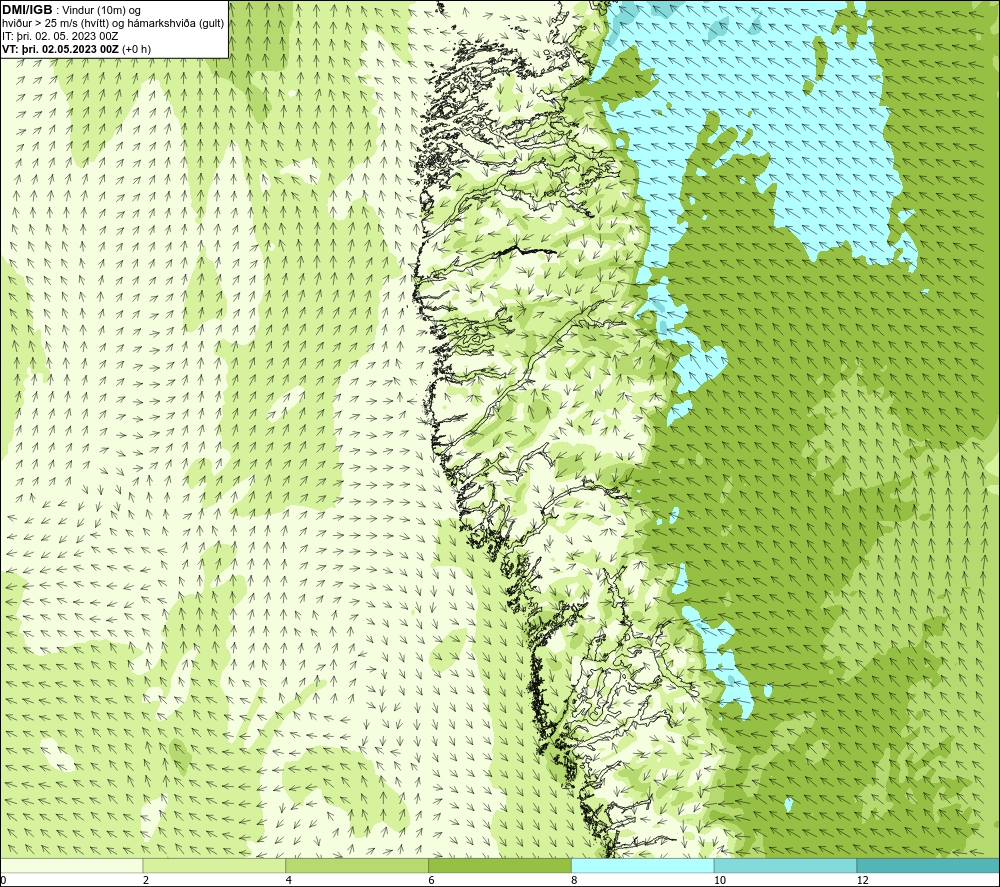This screenshot has width=1000, height=887.
Task: Click the '(+0 h)' forecast offset text
Action: 136,49
